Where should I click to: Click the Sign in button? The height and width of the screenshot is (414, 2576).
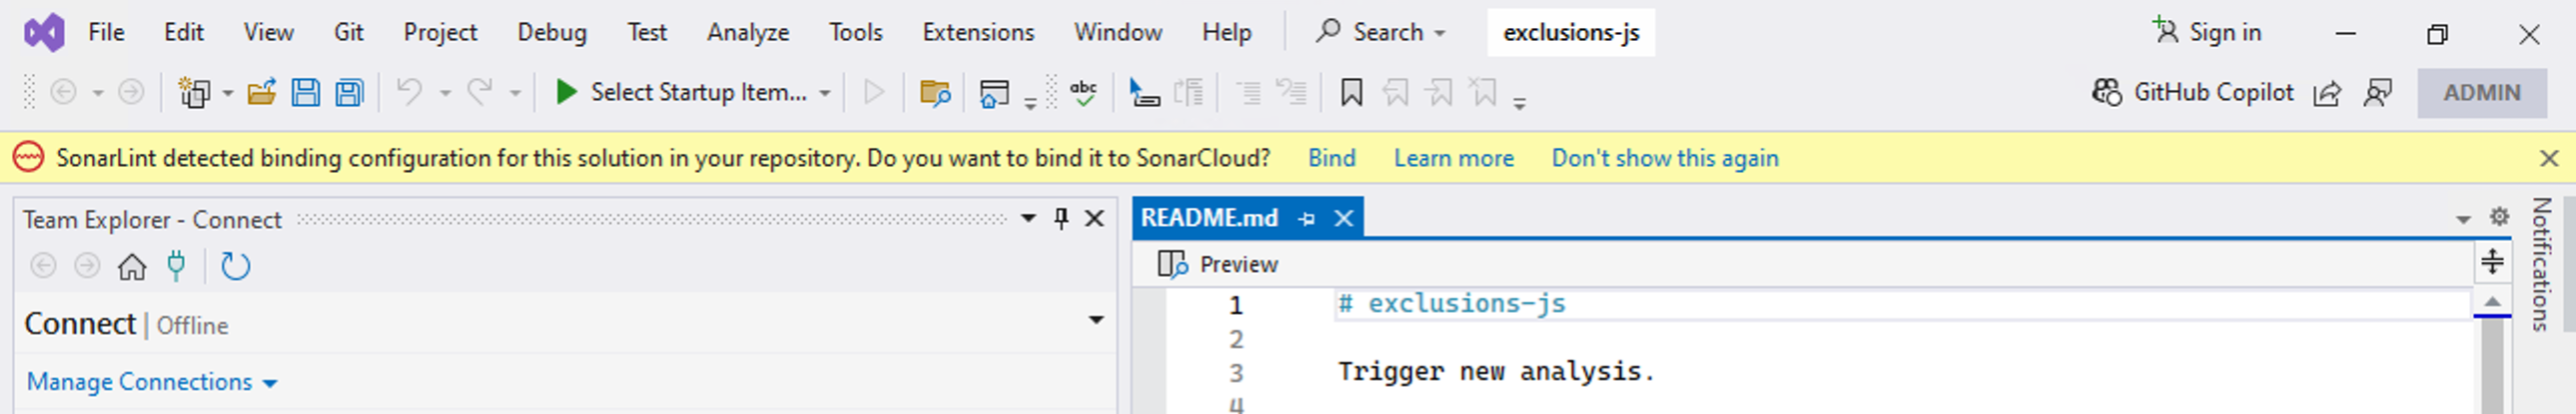tap(2207, 32)
